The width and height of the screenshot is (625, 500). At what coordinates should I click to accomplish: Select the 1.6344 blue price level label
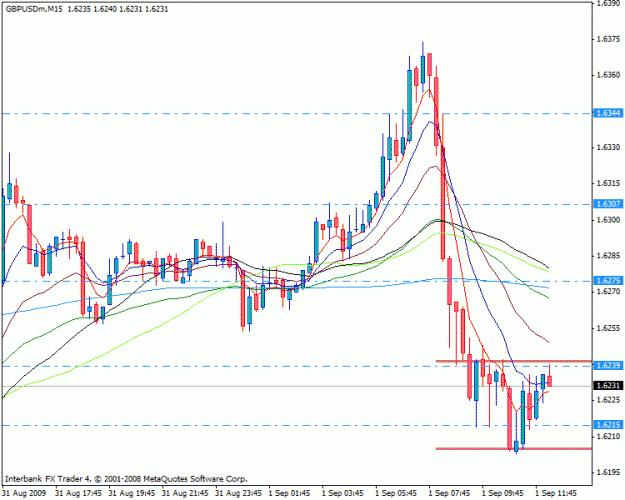[608, 113]
